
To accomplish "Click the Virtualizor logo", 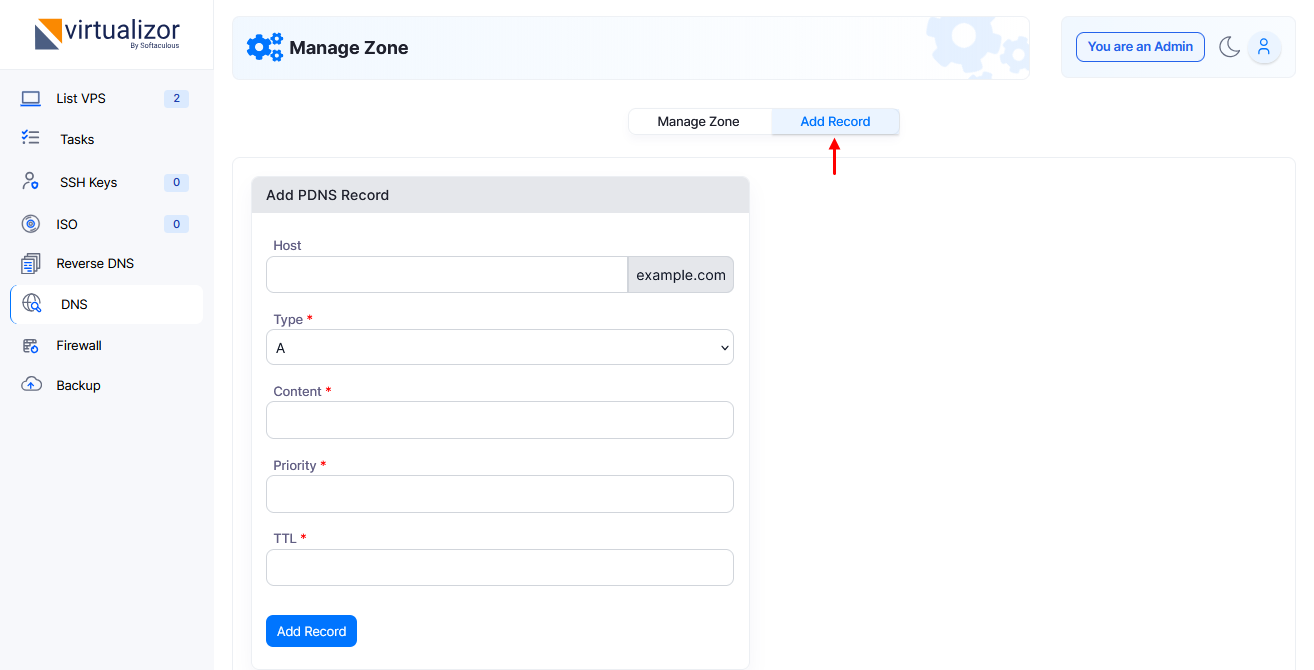I will pos(107,35).
